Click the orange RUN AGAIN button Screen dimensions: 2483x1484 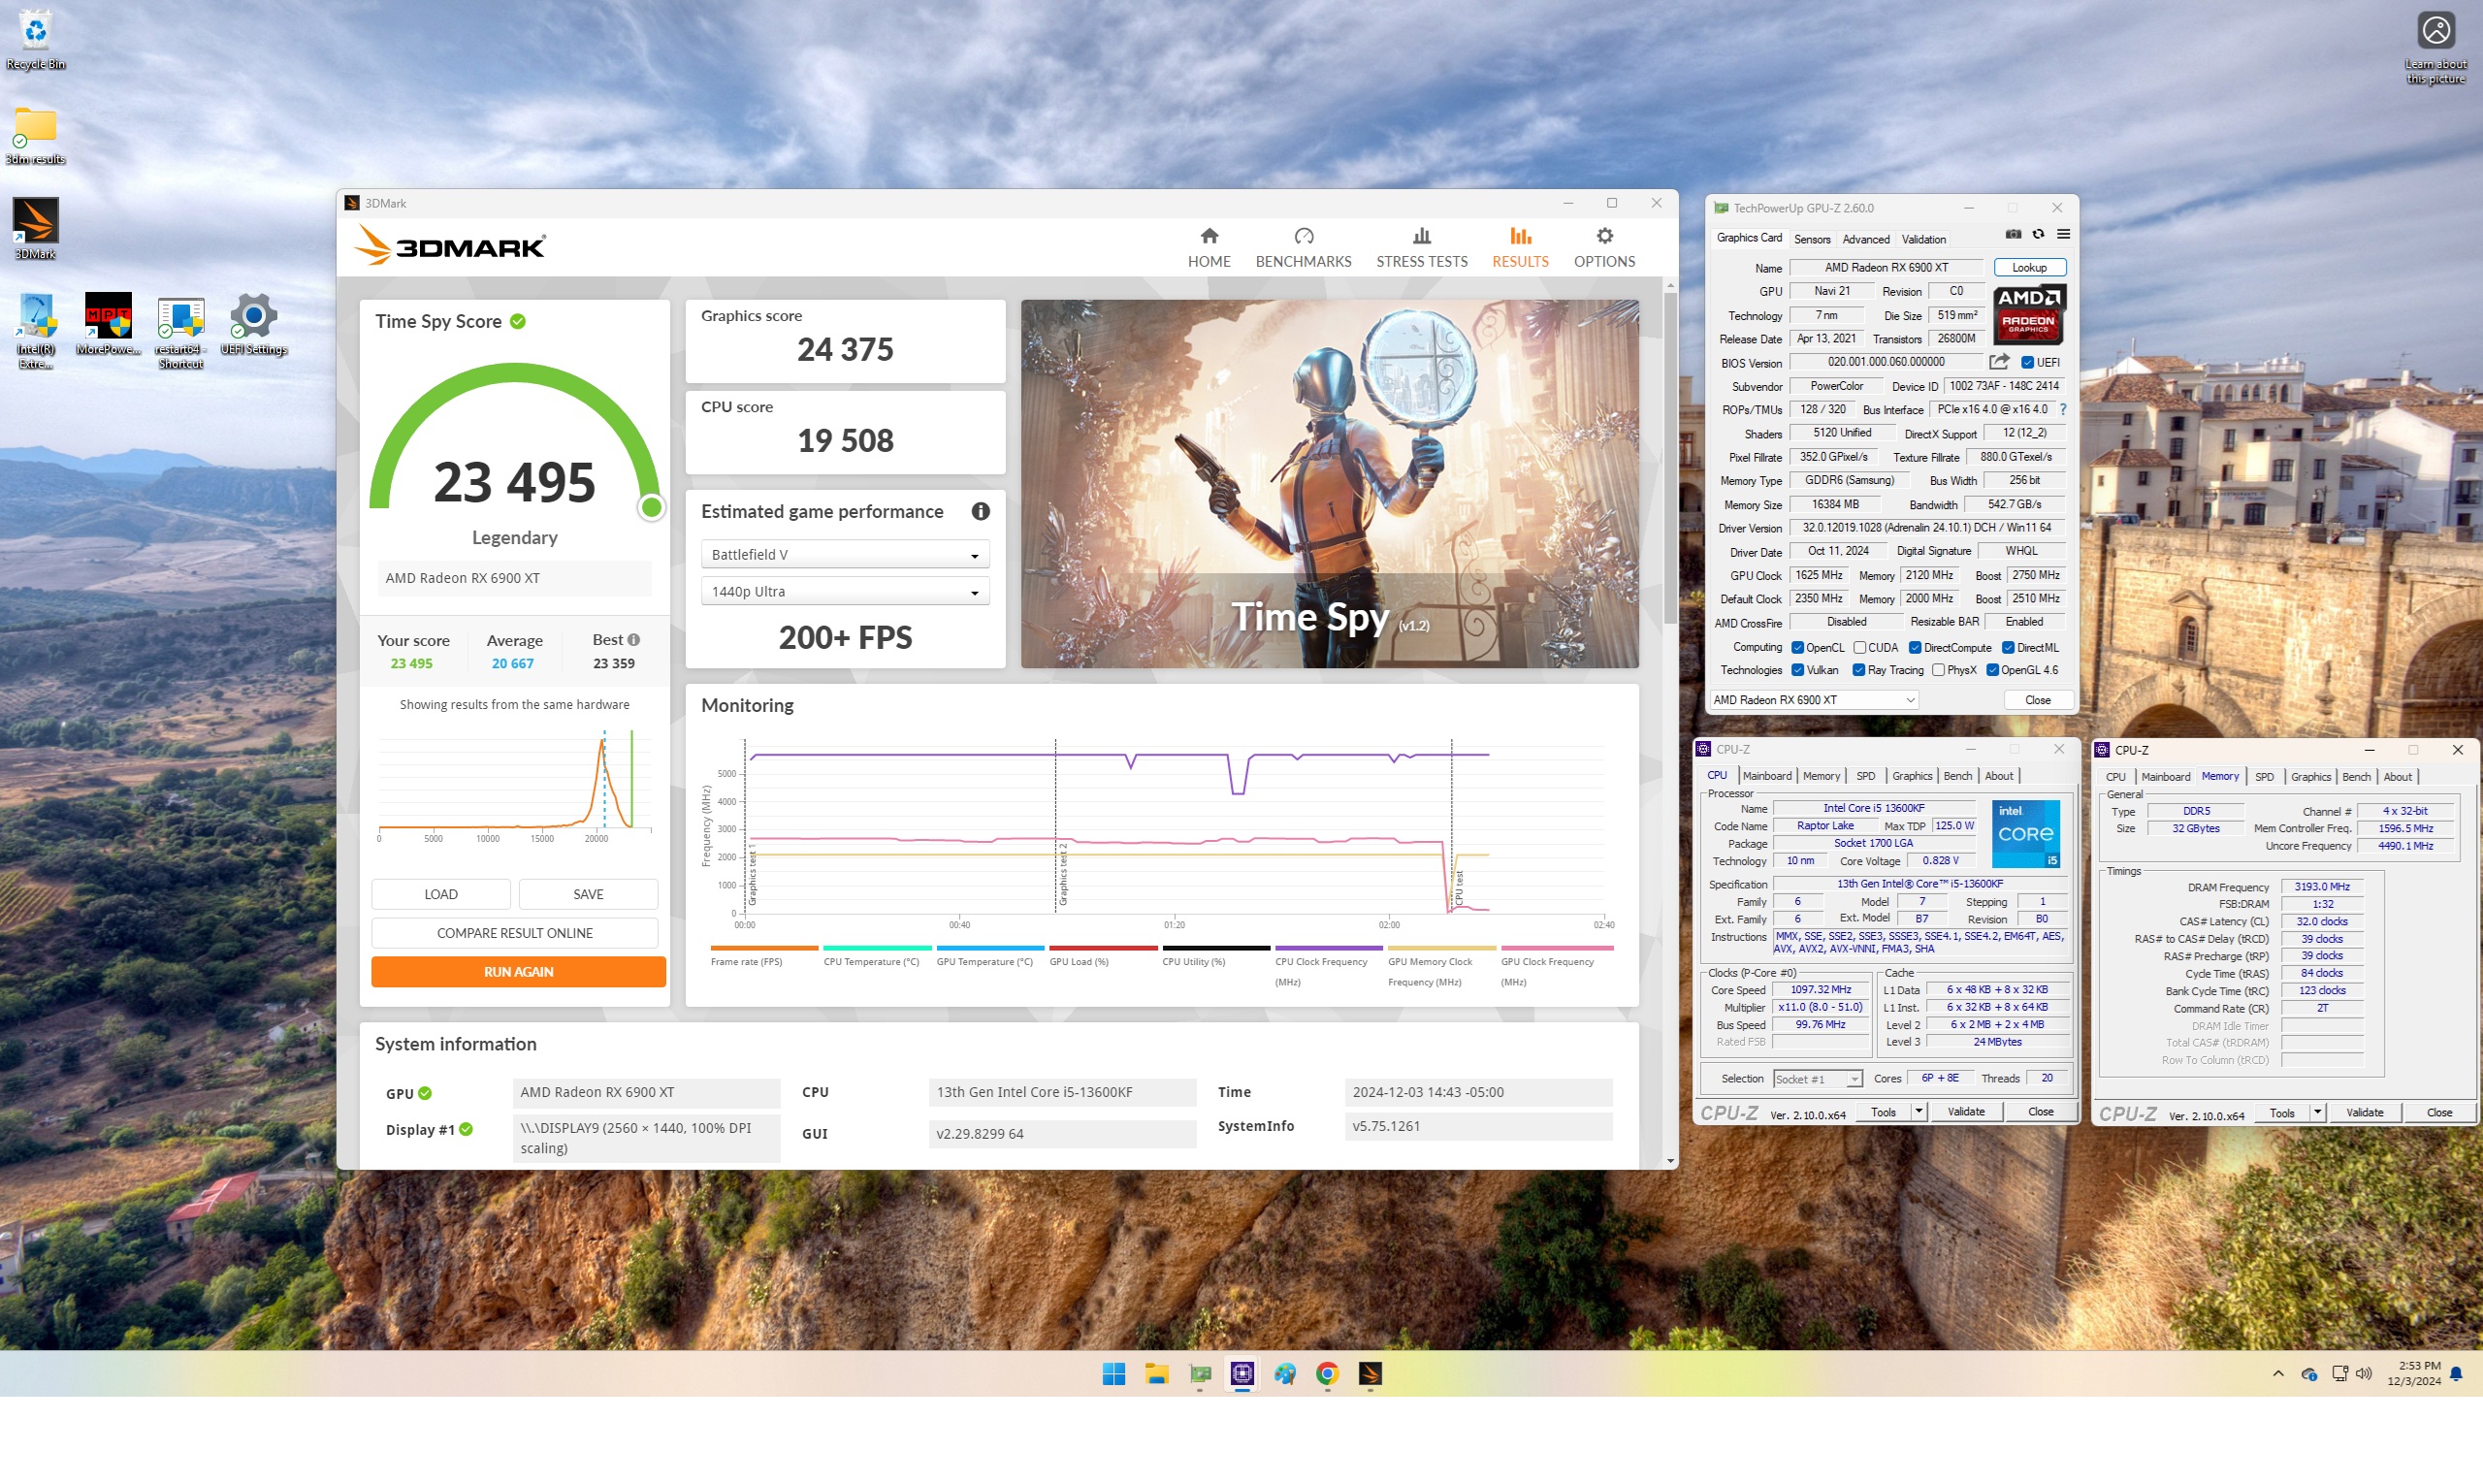[x=518, y=971]
